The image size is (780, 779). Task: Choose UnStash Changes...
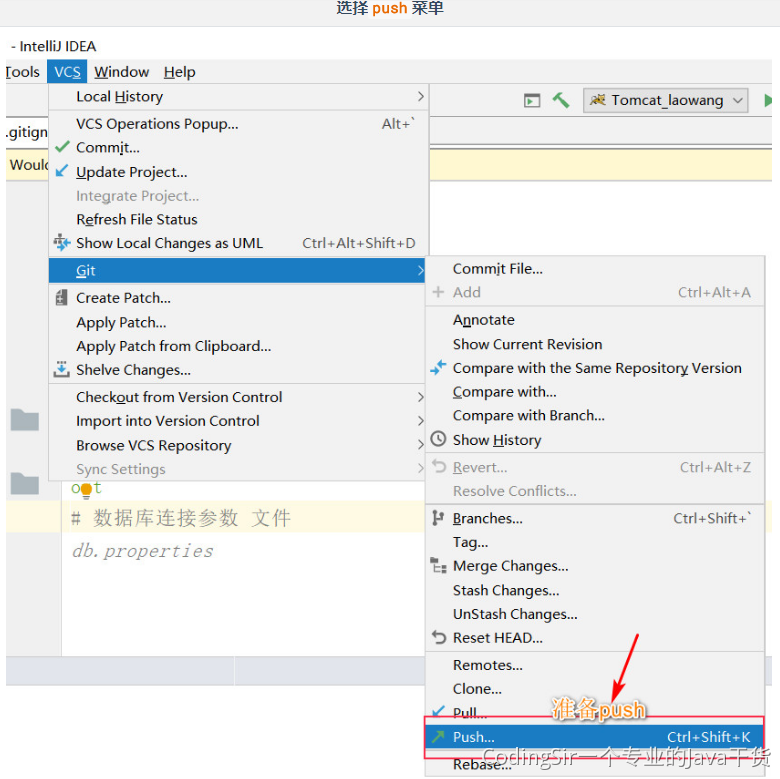coord(595,614)
